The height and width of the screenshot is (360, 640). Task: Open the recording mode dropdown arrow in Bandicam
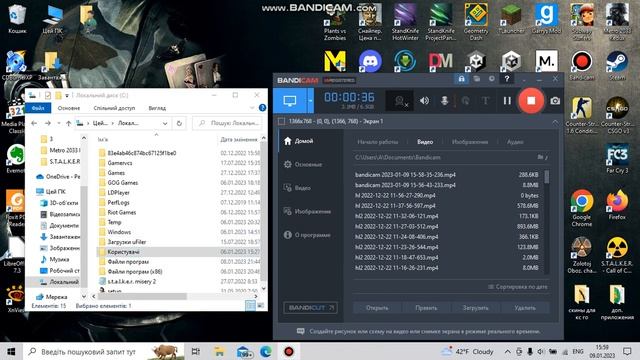[x=311, y=100]
